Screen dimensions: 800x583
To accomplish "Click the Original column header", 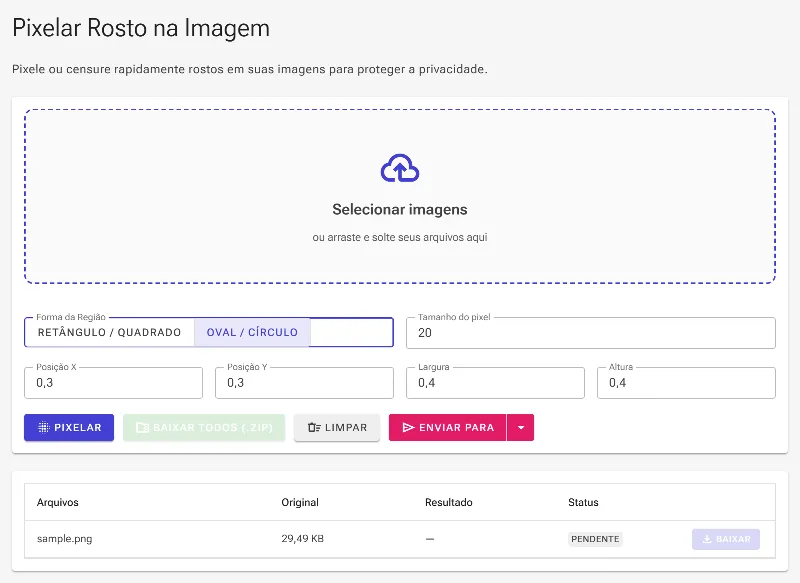I will 300,502.
